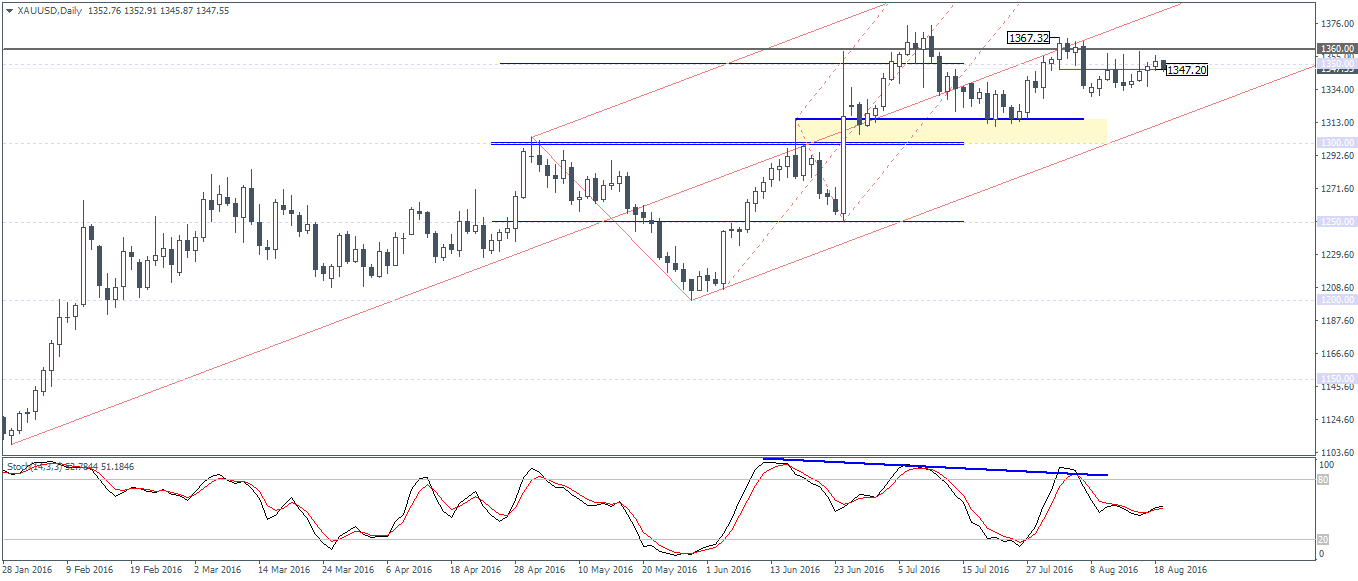Image resolution: width=1358 pixels, height=581 pixels.
Task: Click the 1347.20 price label
Action: (x=1186, y=70)
